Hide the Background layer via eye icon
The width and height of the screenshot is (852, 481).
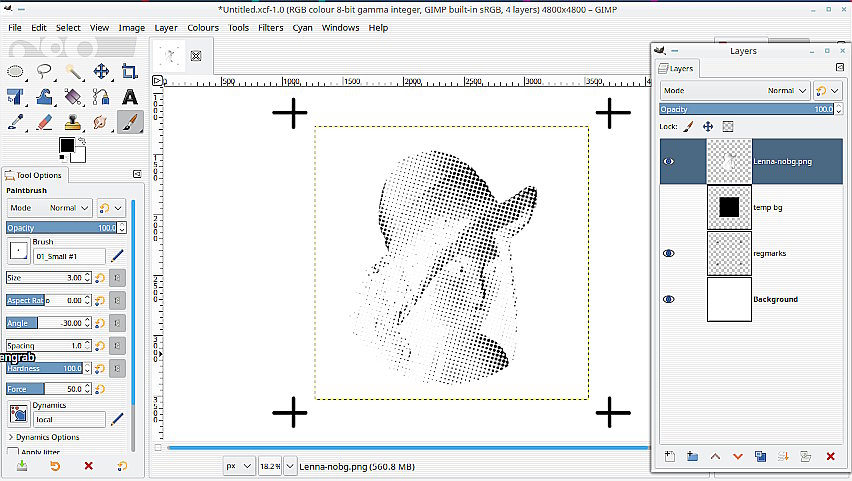point(669,299)
